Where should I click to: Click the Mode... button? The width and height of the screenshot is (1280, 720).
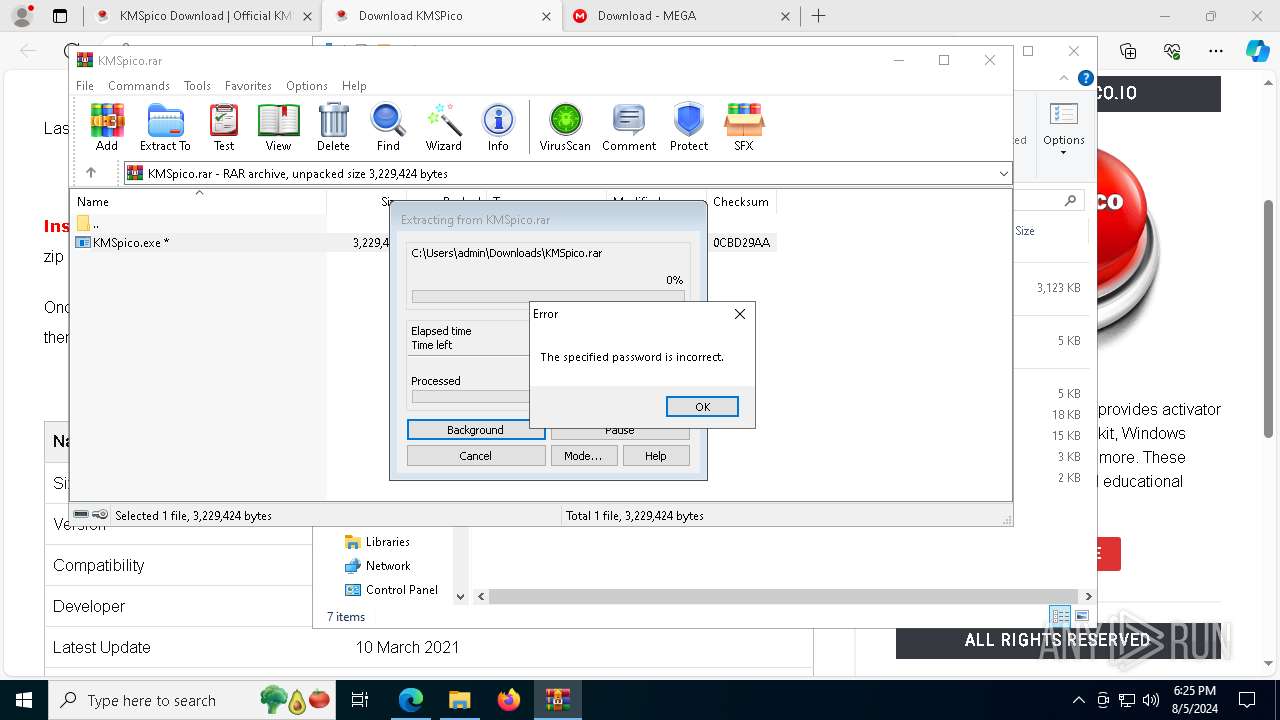tap(583, 456)
